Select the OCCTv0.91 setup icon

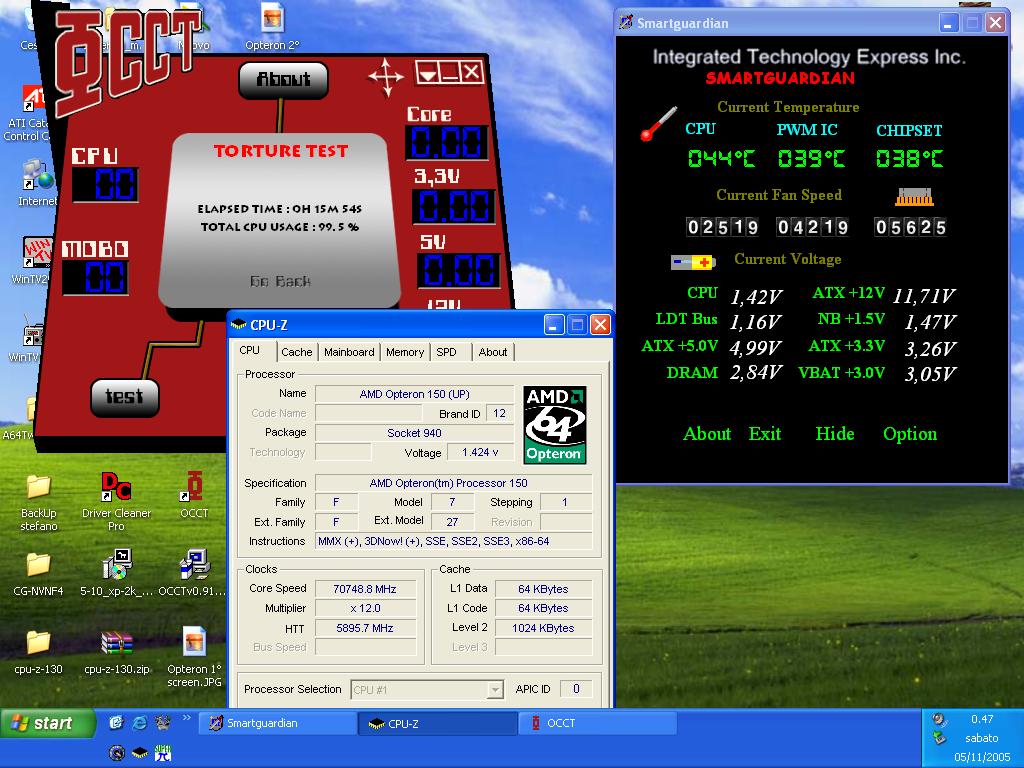[x=194, y=573]
